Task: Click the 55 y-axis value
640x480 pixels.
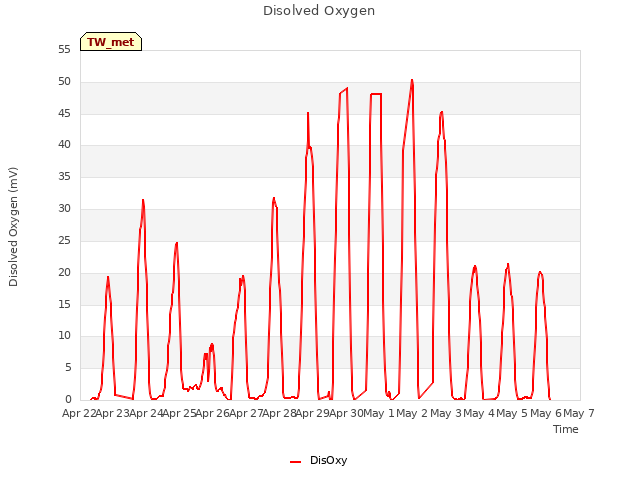Action: [x=64, y=50]
